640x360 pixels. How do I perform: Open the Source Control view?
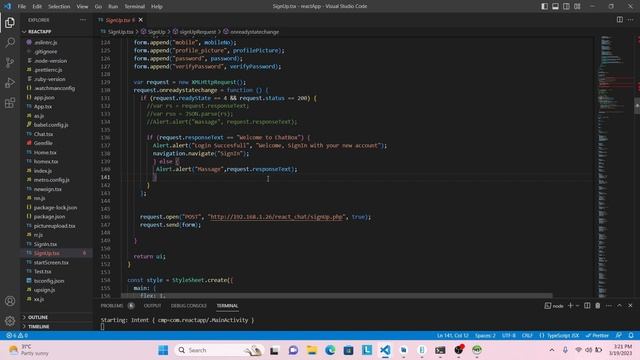(x=10, y=62)
